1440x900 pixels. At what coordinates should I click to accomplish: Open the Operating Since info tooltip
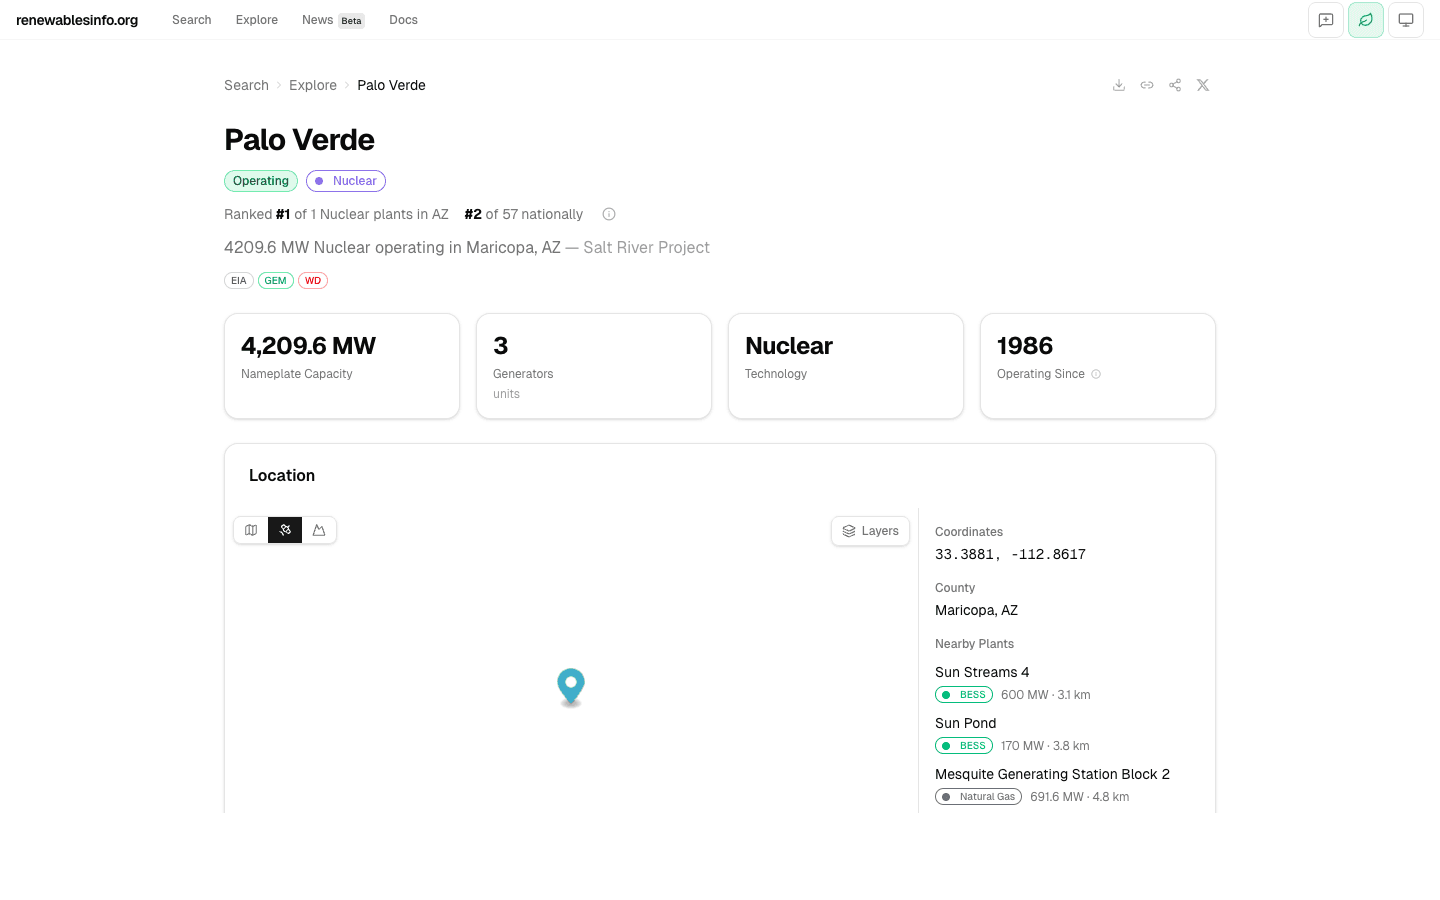(1096, 374)
